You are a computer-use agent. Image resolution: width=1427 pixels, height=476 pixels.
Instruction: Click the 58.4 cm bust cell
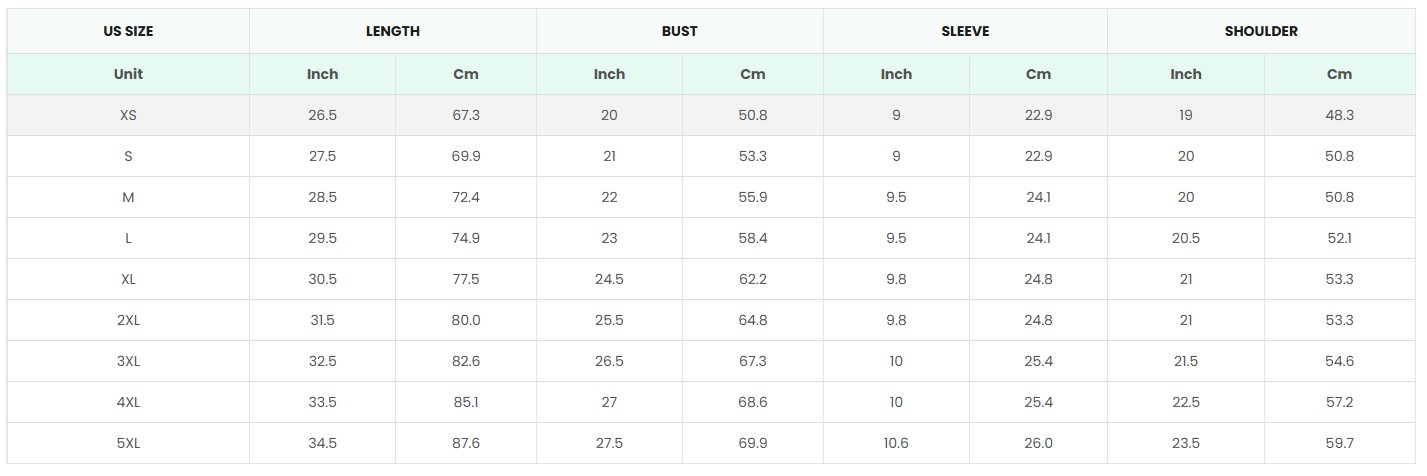coord(753,238)
